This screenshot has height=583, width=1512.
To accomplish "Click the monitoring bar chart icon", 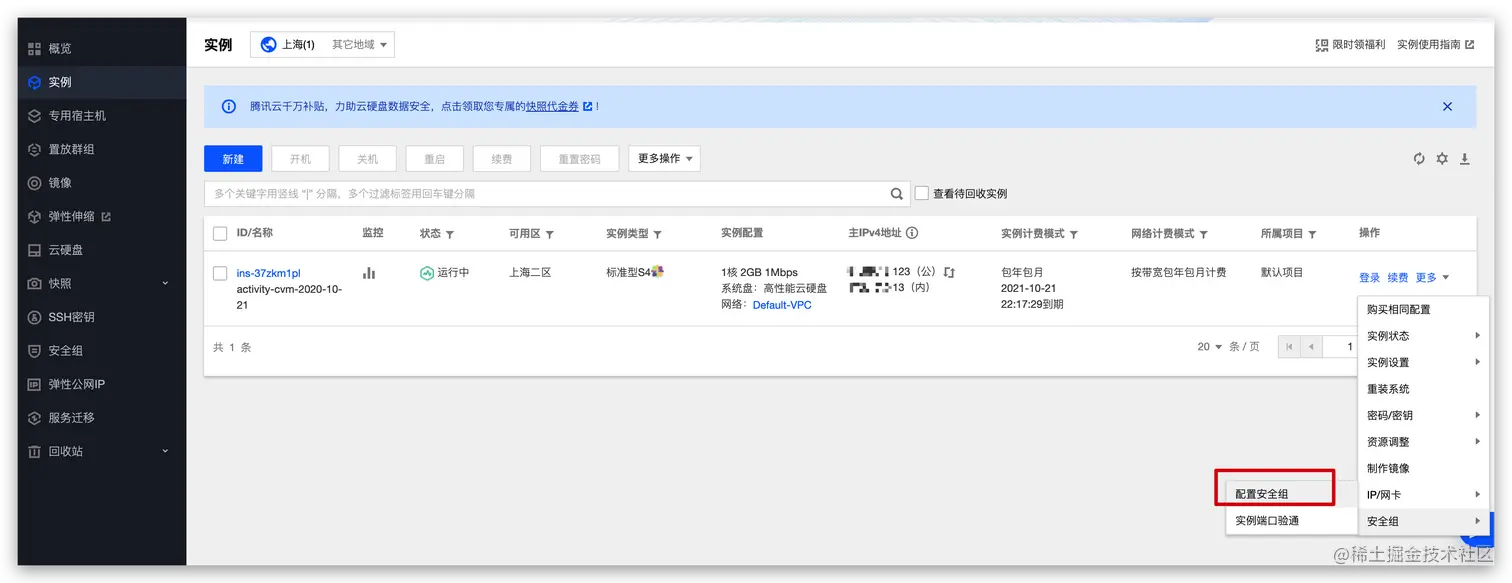I will point(369,273).
